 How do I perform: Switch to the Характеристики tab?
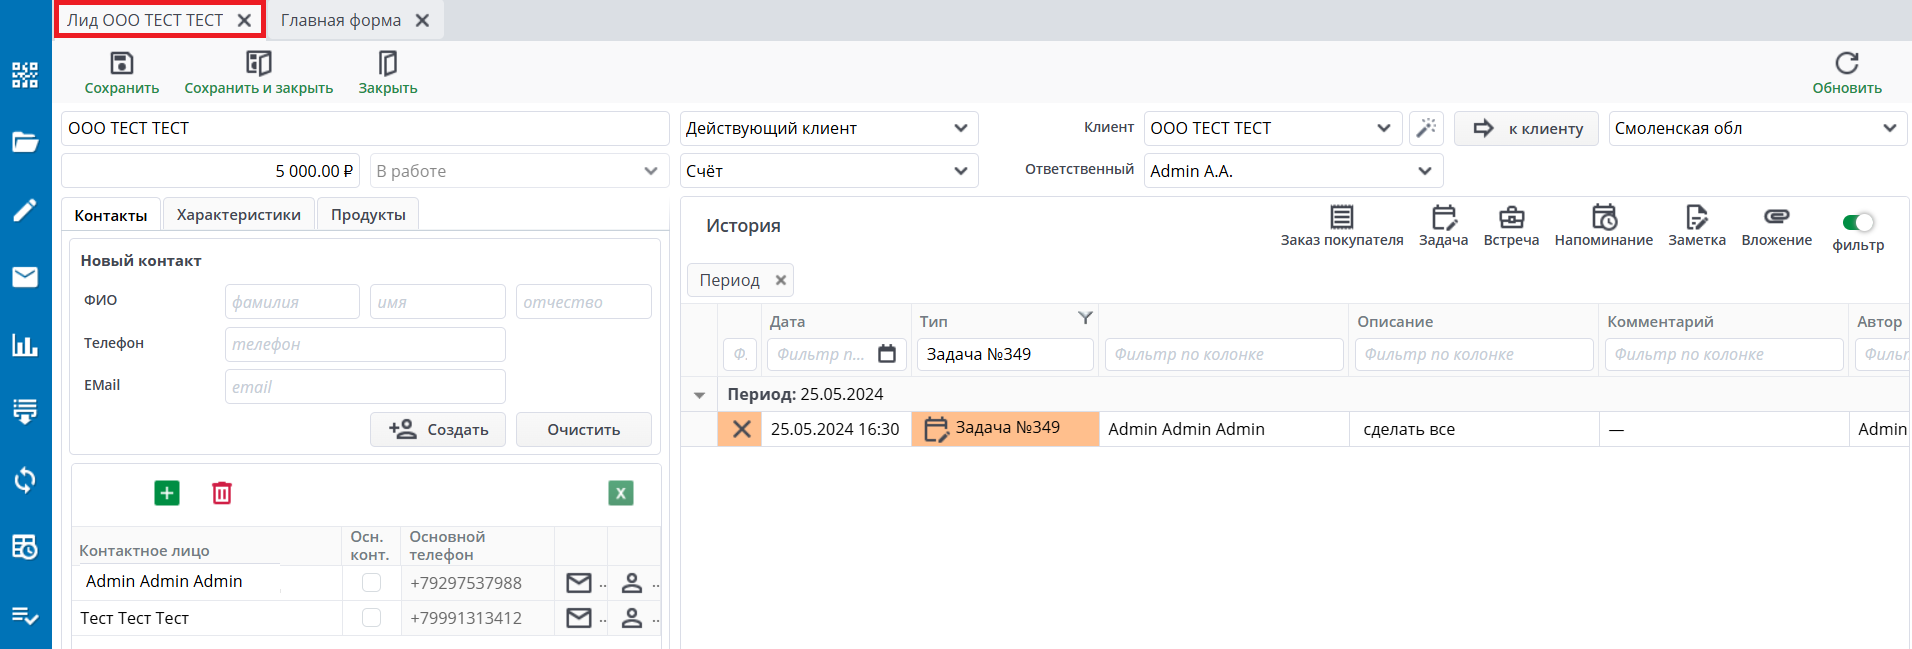click(x=238, y=215)
